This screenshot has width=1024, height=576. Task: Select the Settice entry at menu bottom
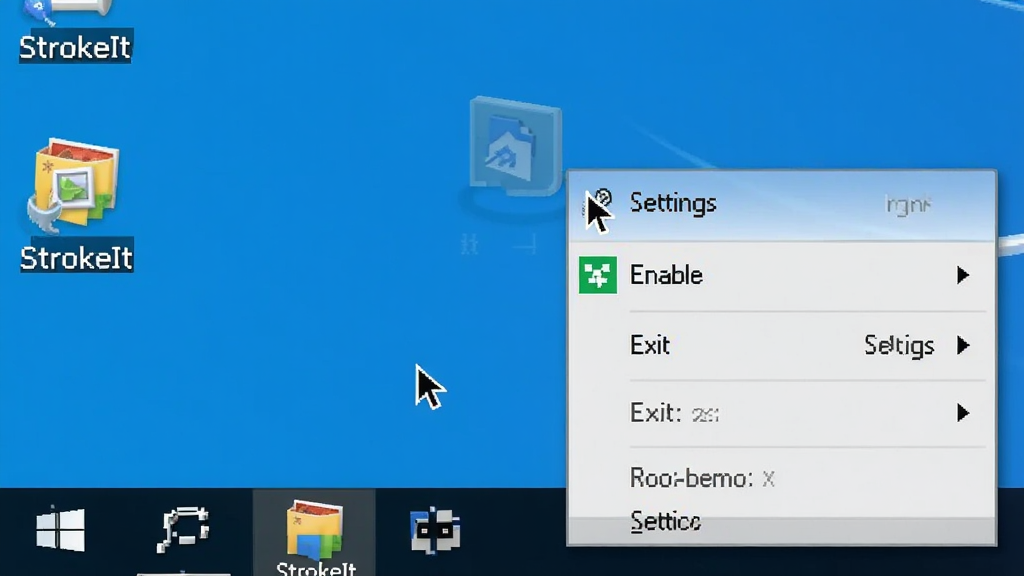click(782, 522)
